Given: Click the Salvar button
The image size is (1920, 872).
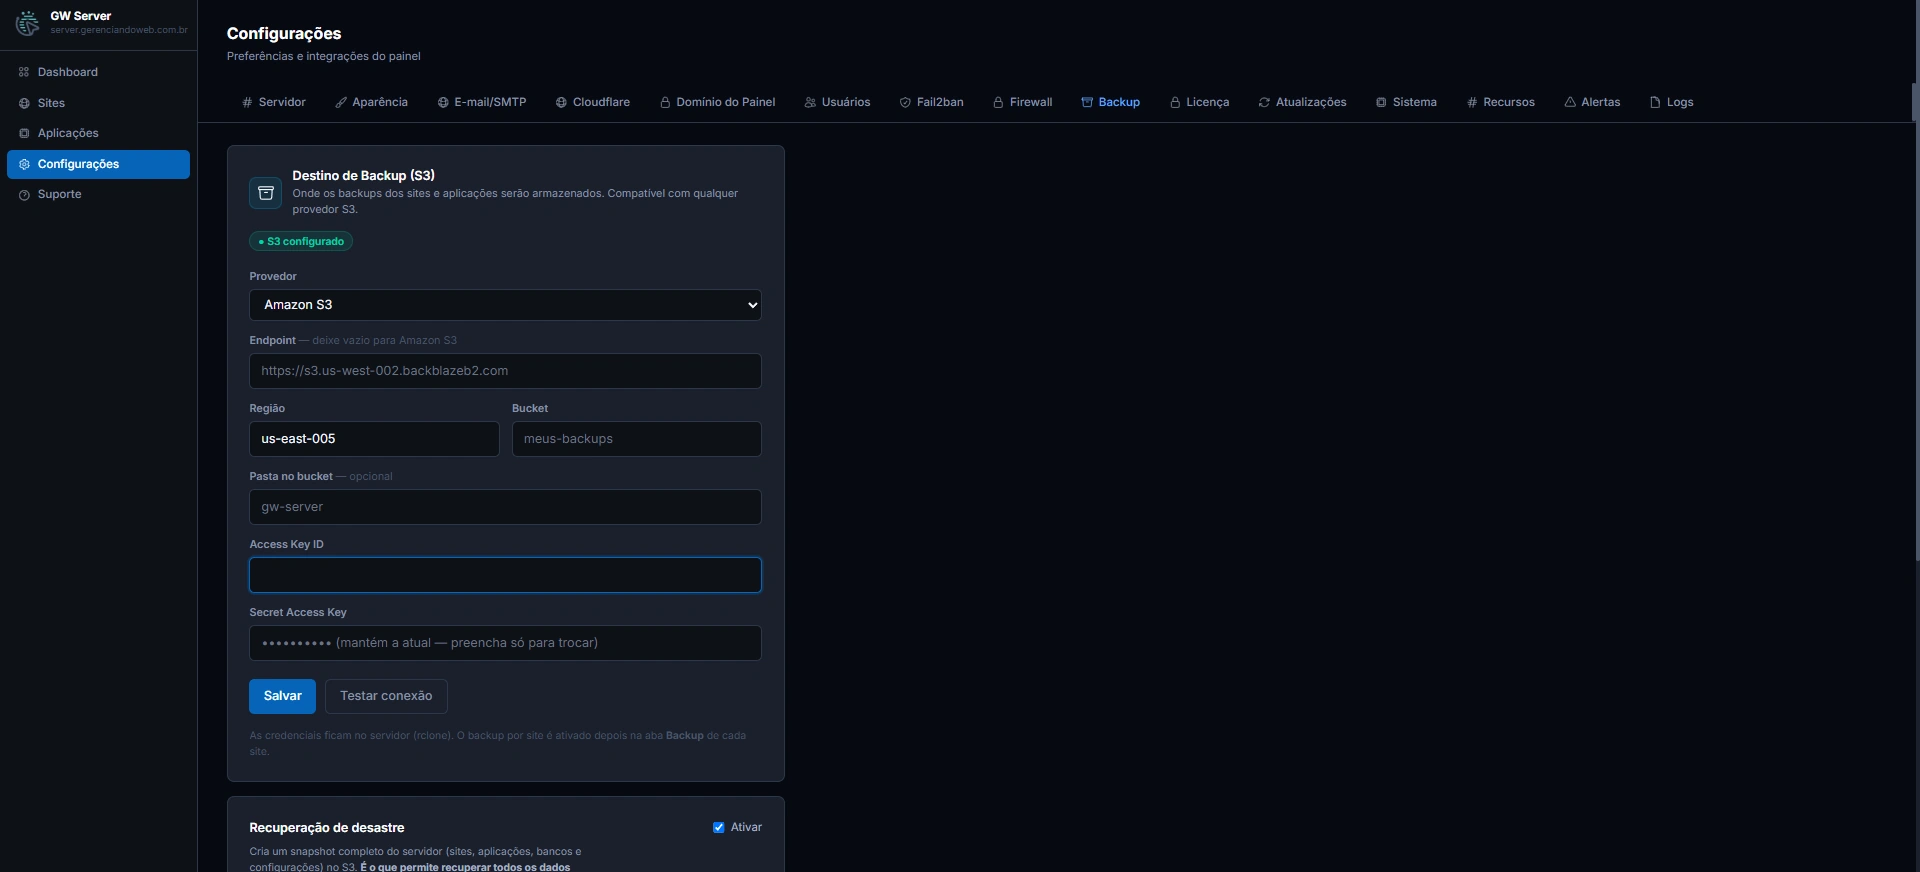Looking at the screenshot, I should pos(282,696).
